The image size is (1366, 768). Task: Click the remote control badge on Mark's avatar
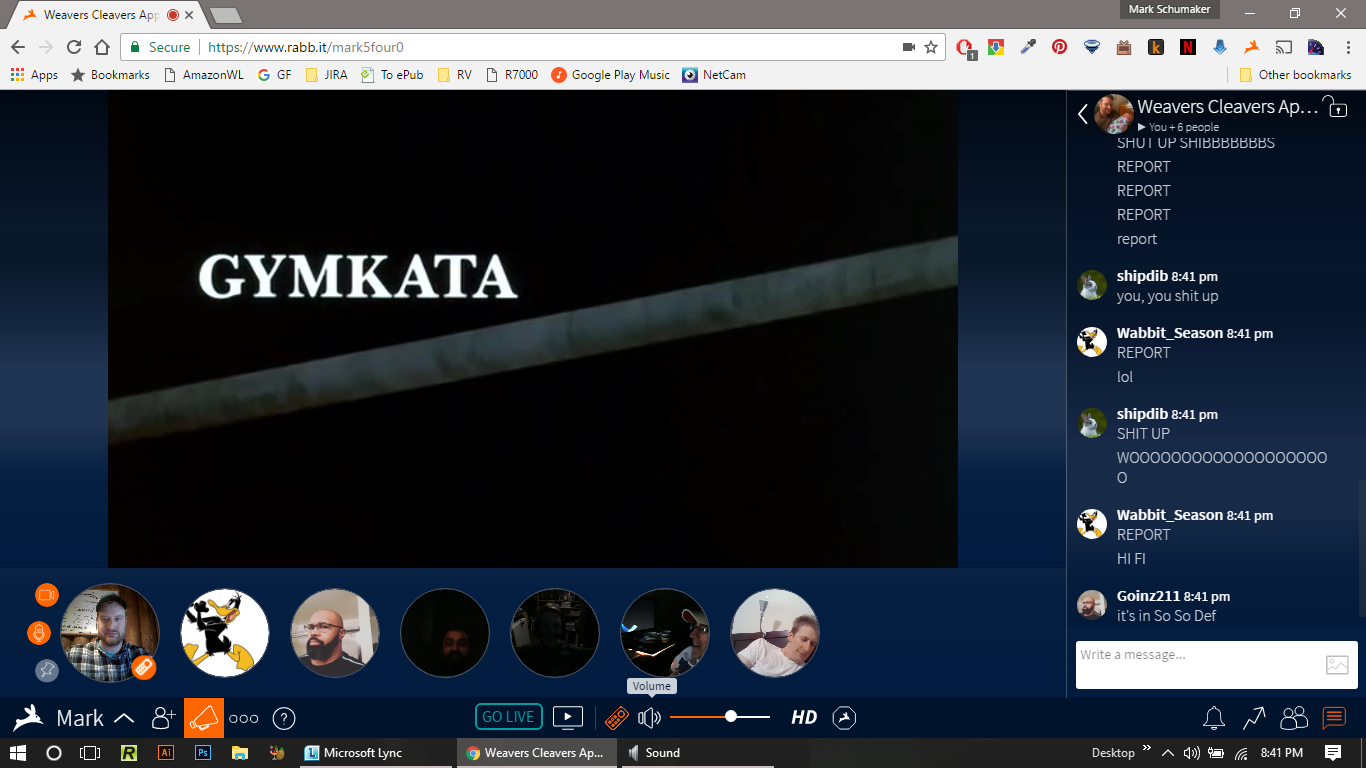(x=144, y=667)
